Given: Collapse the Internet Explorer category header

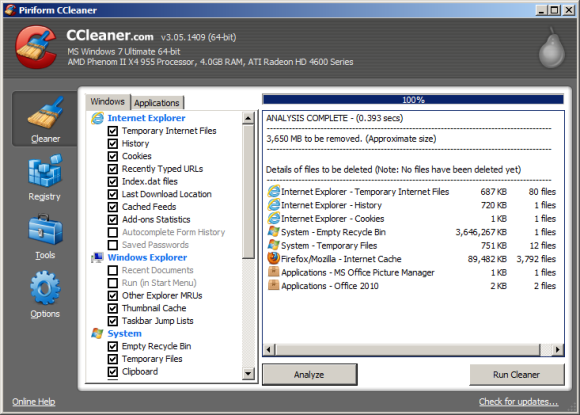Looking at the screenshot, I should click(146, 118).
